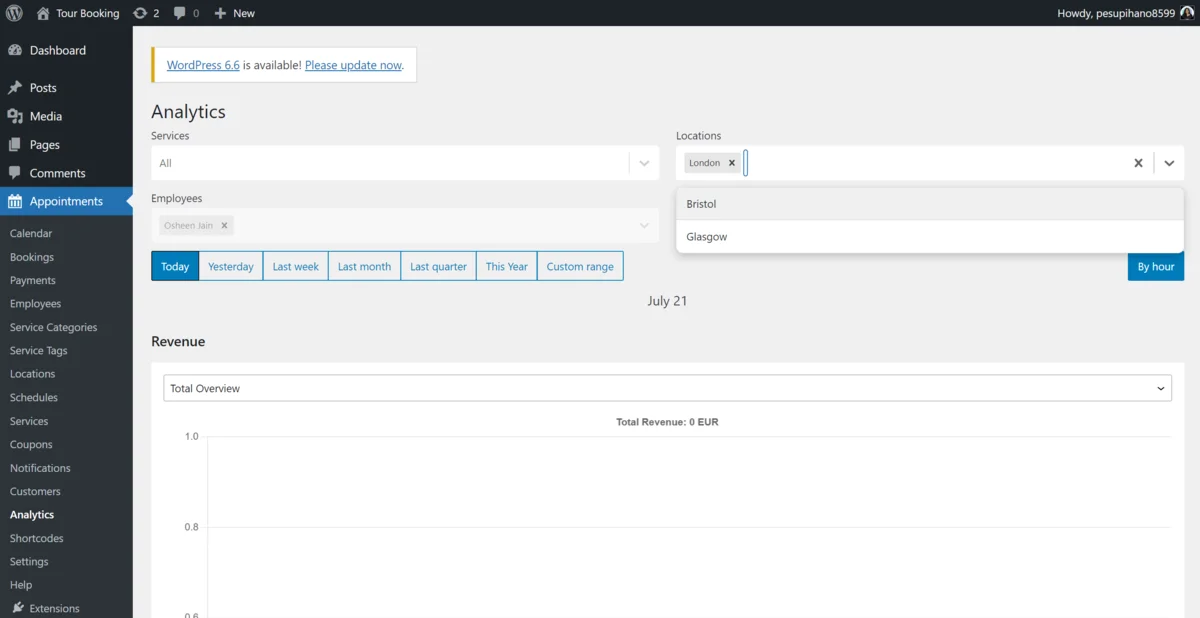The height and width of the screenshot is (618, 1200).
Task: Open the Settings submenu item
Action: click(x=29, y=562)
